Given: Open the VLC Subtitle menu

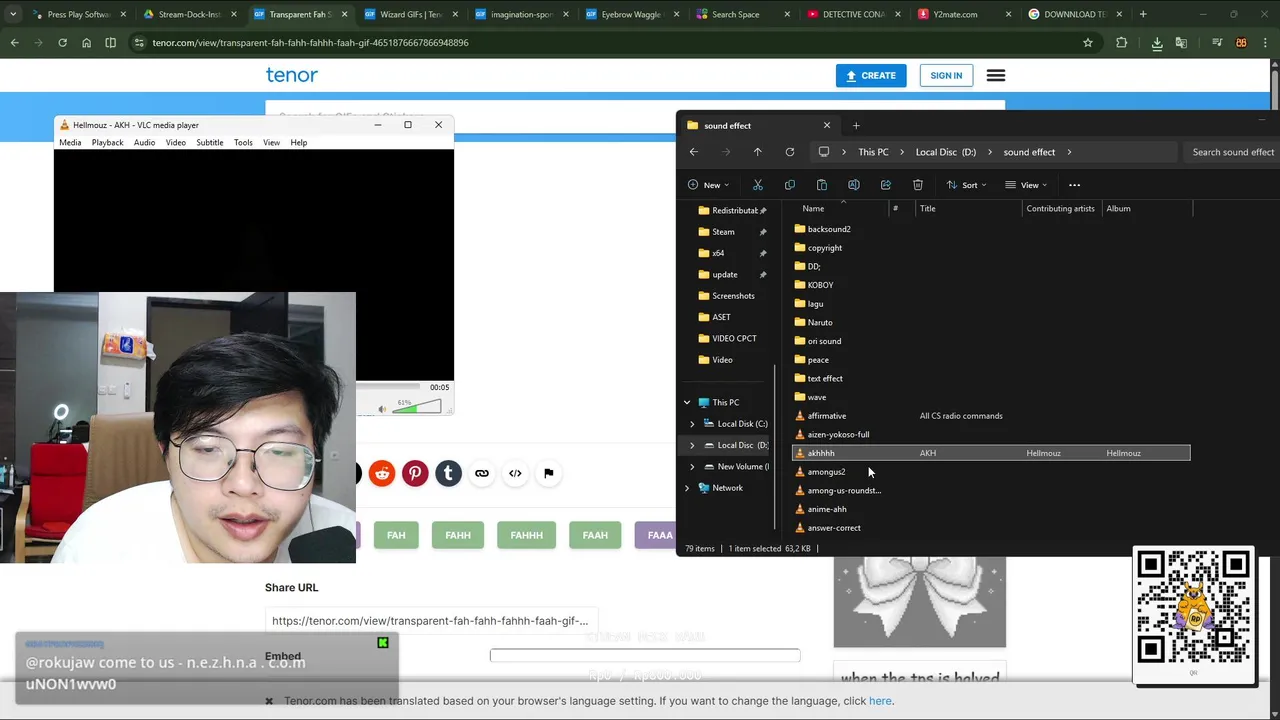Looking at the screenshot, I should pos(209,143).
